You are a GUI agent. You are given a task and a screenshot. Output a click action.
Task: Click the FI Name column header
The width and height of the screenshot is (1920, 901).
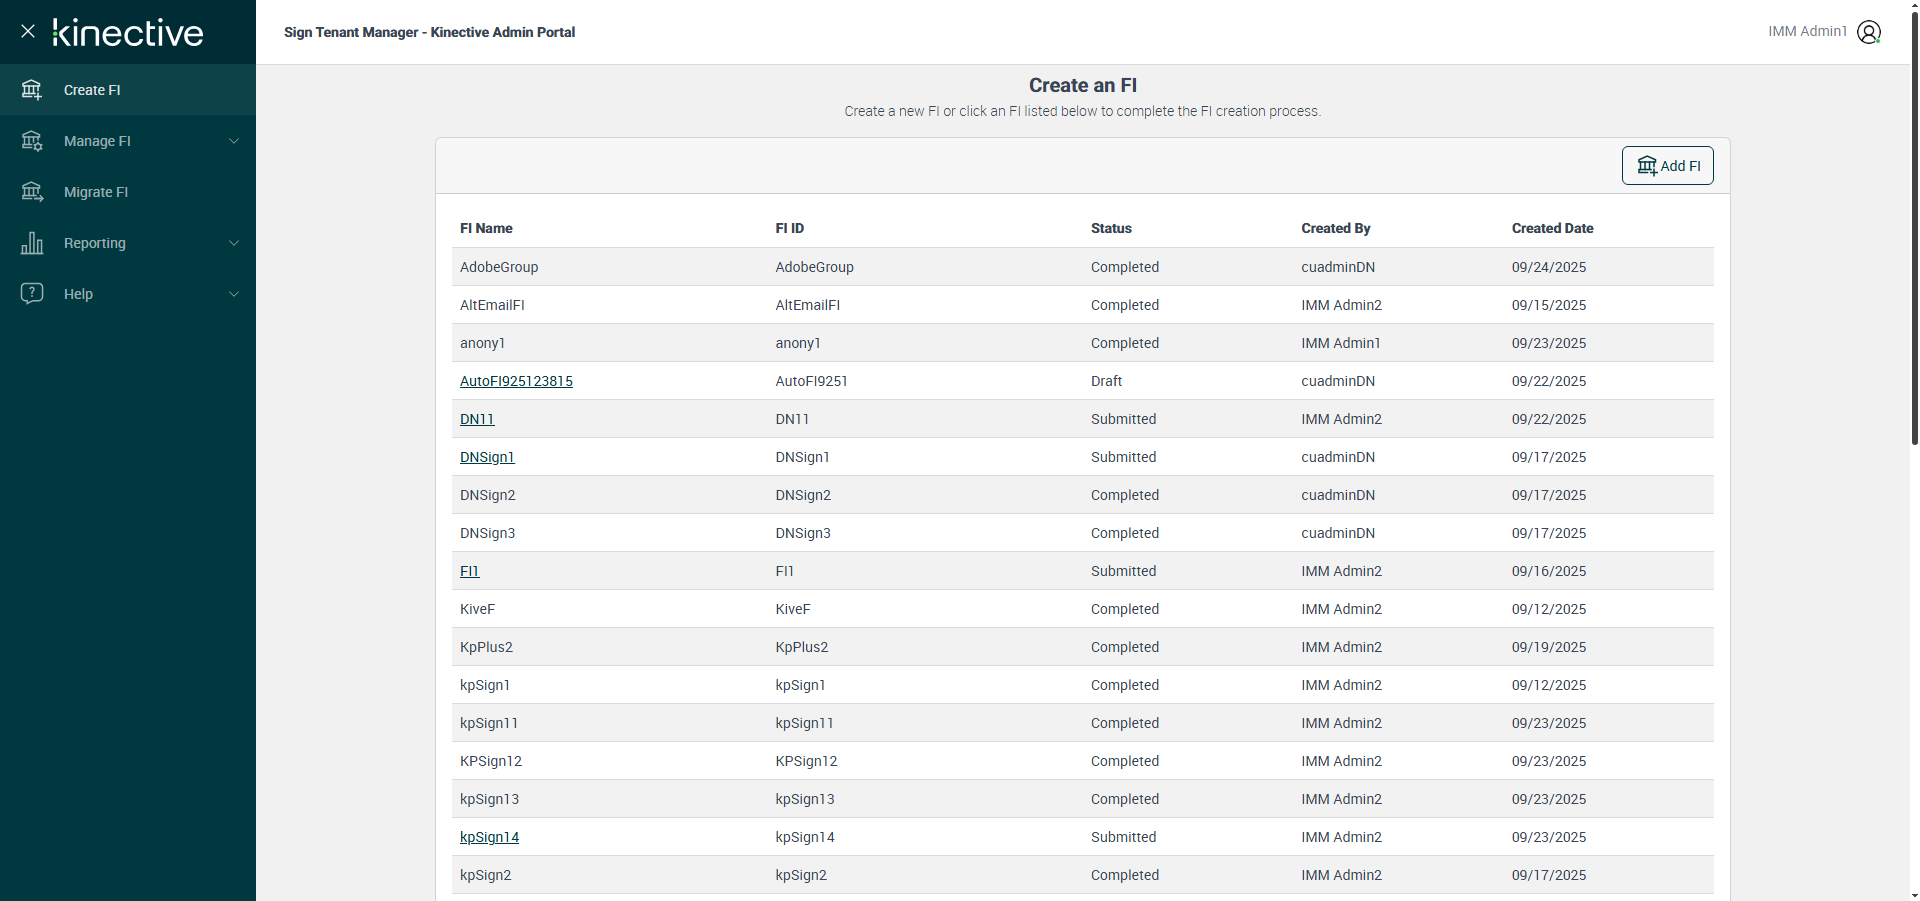pyautogui.click(x=486, y=228)
